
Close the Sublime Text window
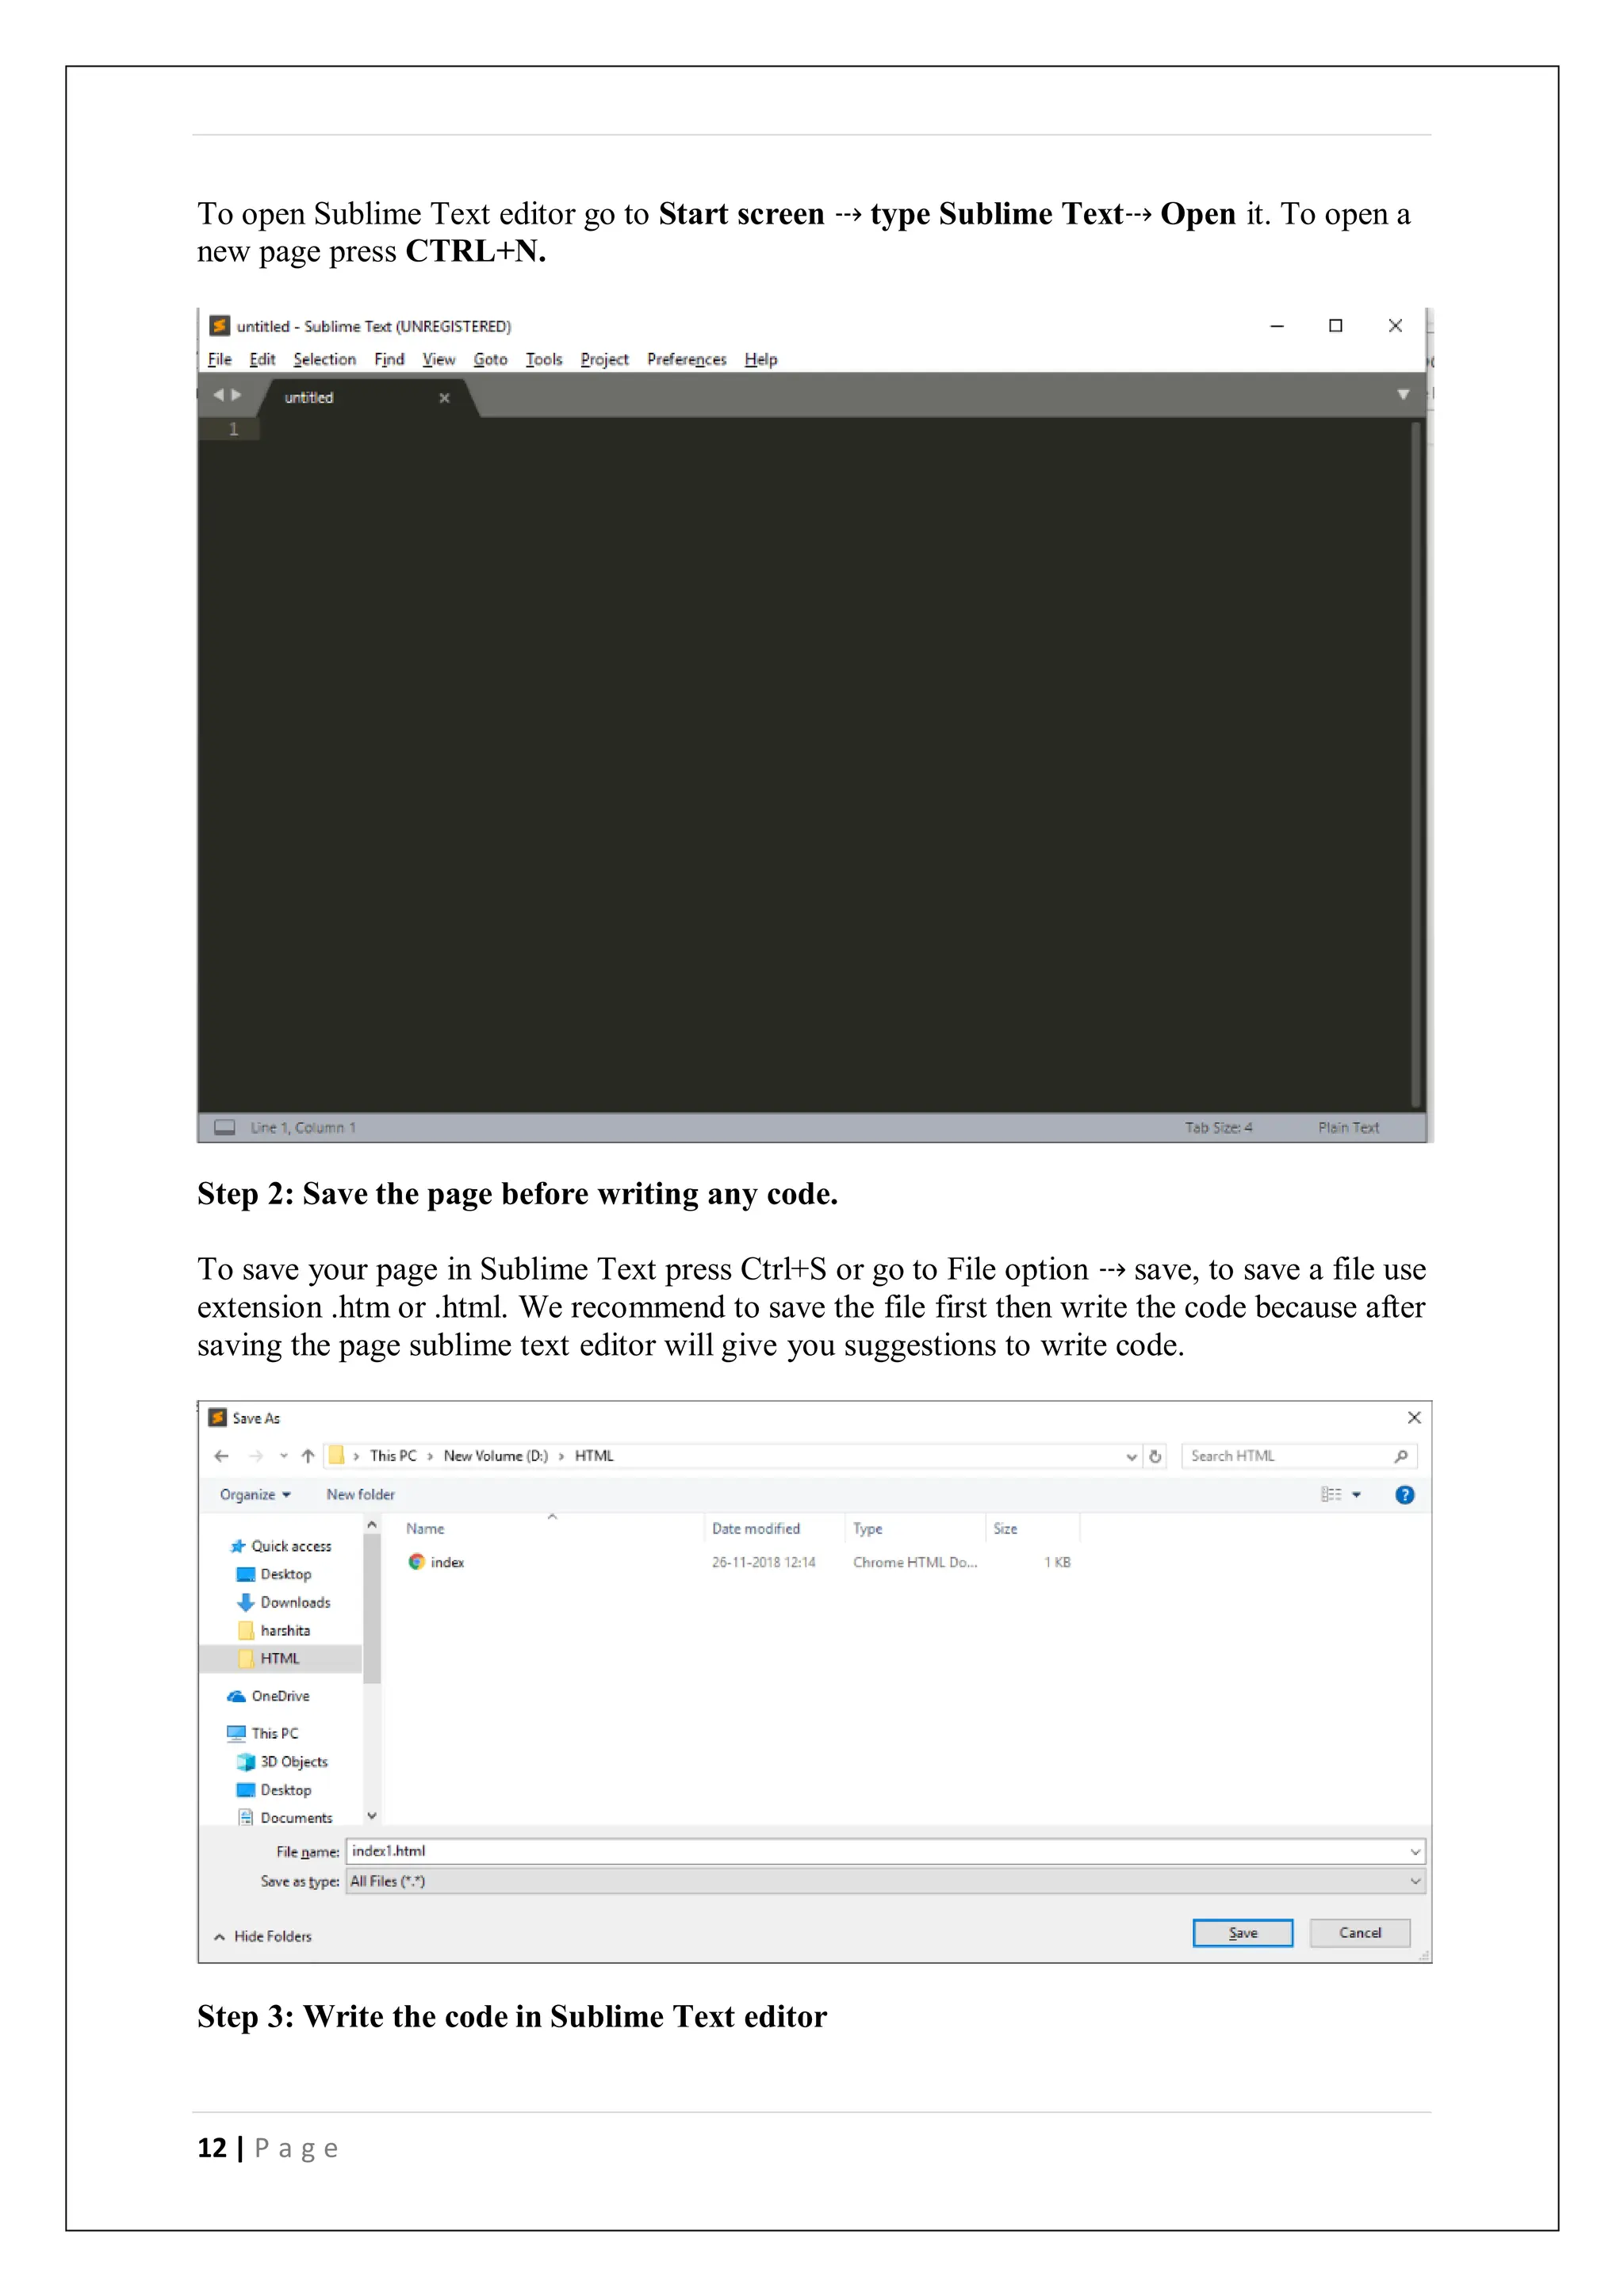(1395, 326)
